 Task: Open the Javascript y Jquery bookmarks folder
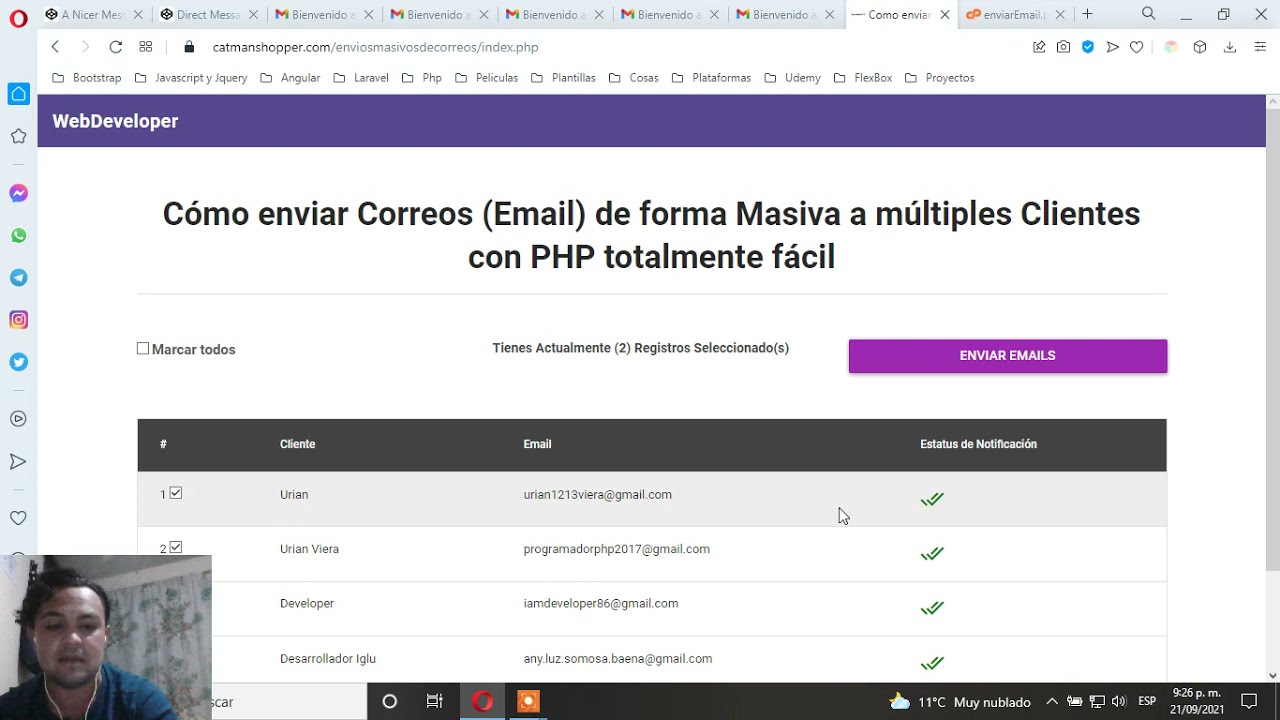(x=191, y=78)
